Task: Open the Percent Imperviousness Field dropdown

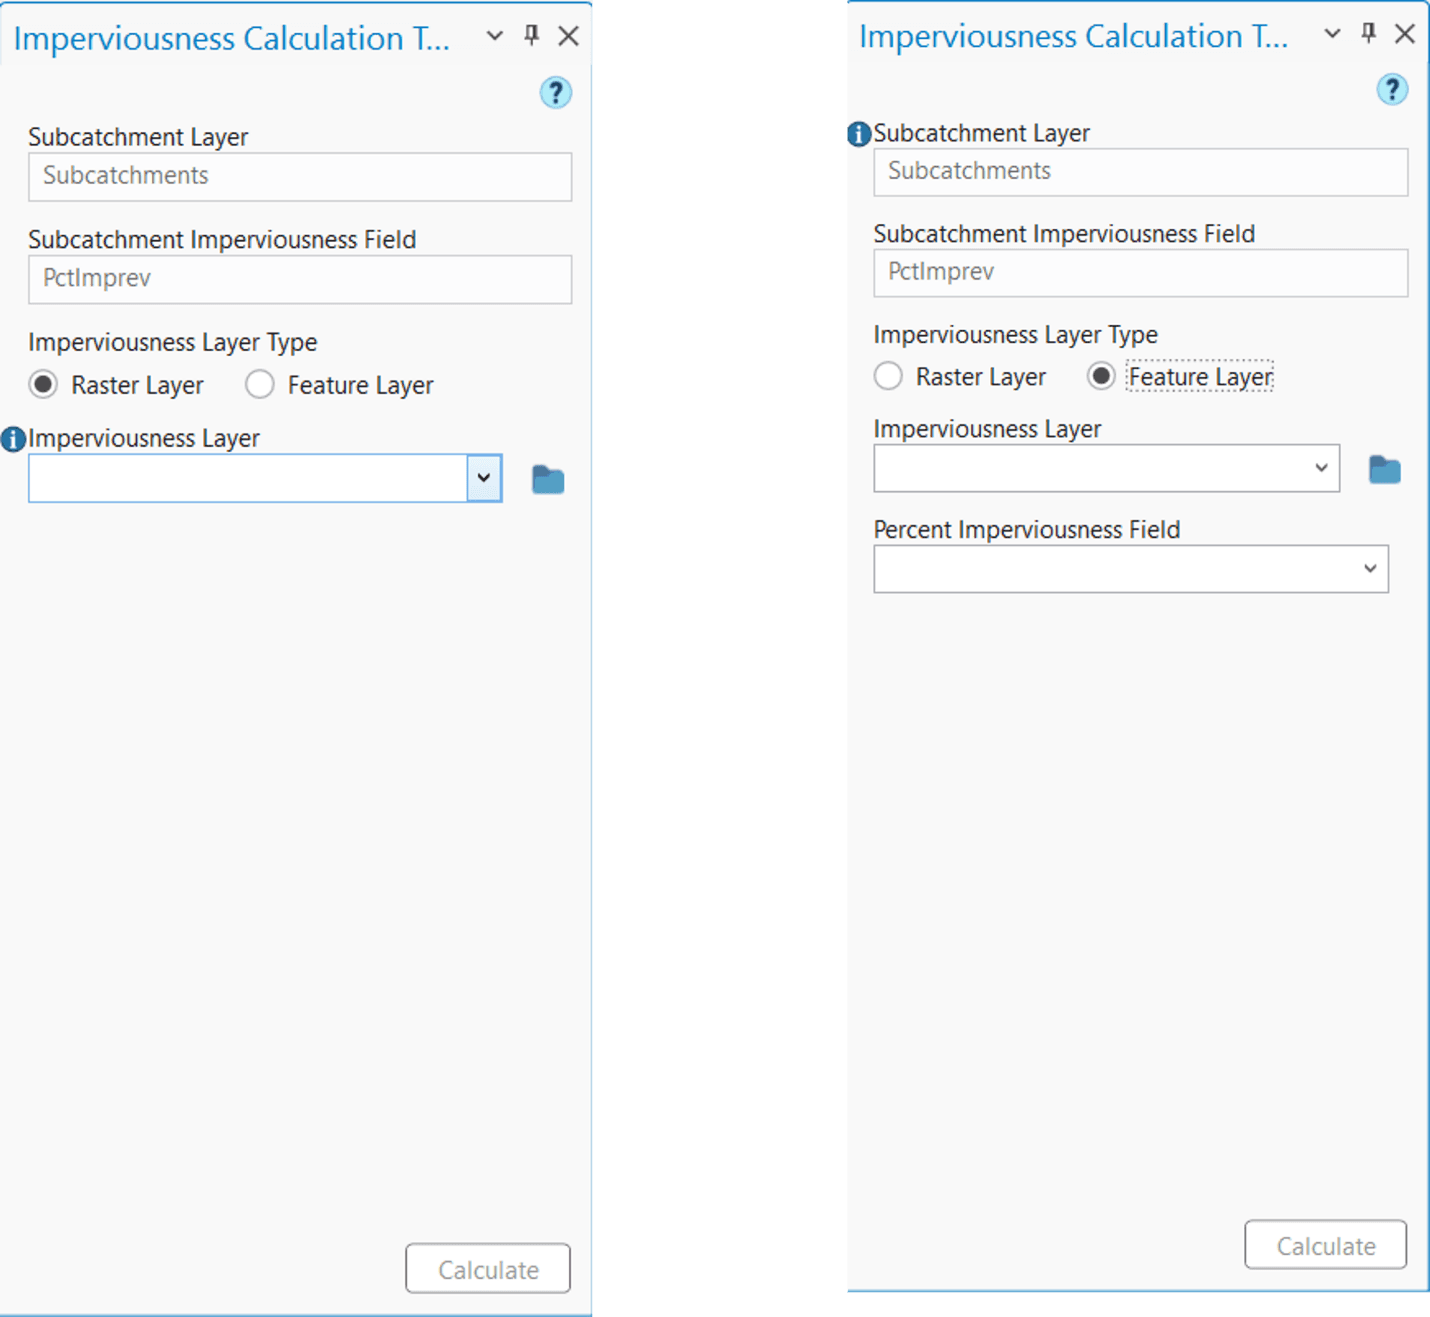Action: click(1369, 568)
